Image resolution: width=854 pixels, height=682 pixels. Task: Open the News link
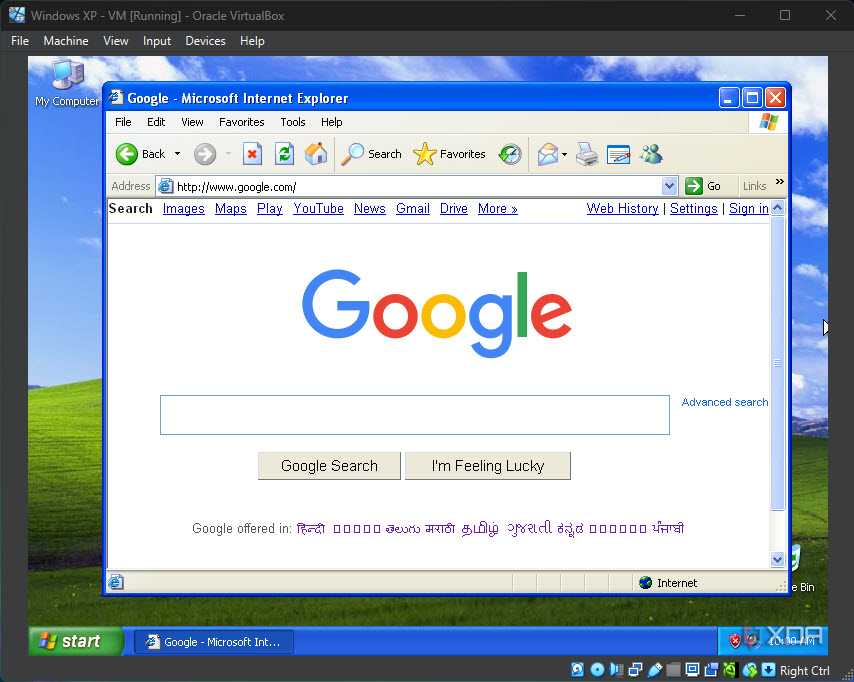(x=370, y=209)
